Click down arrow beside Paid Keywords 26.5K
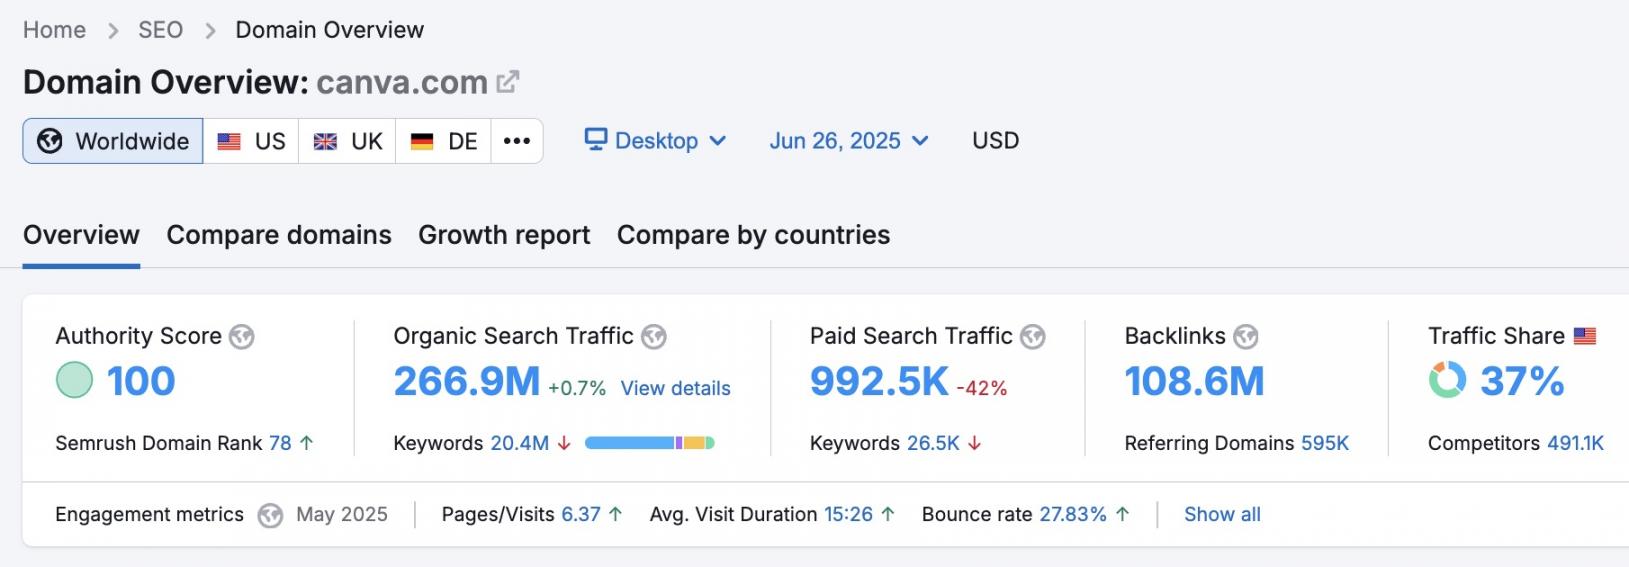 [974, 443]
